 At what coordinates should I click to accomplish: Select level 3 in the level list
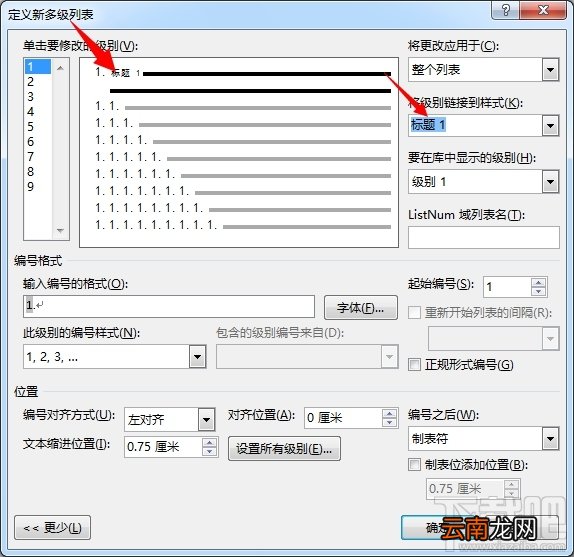coord(37,97)
